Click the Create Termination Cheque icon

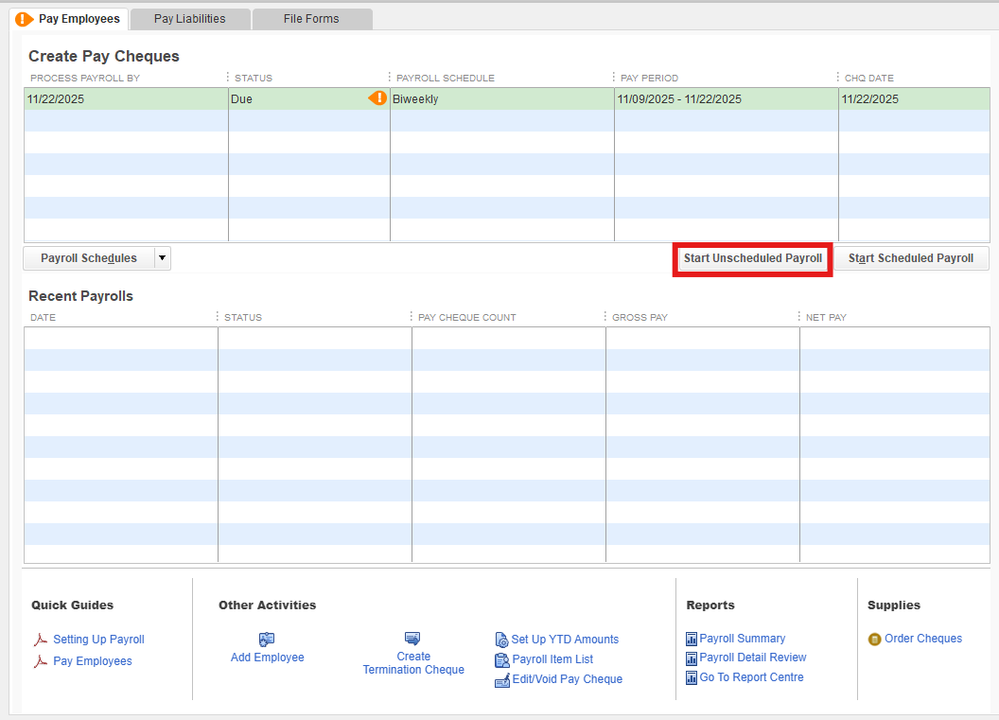(x=413, y=638)
